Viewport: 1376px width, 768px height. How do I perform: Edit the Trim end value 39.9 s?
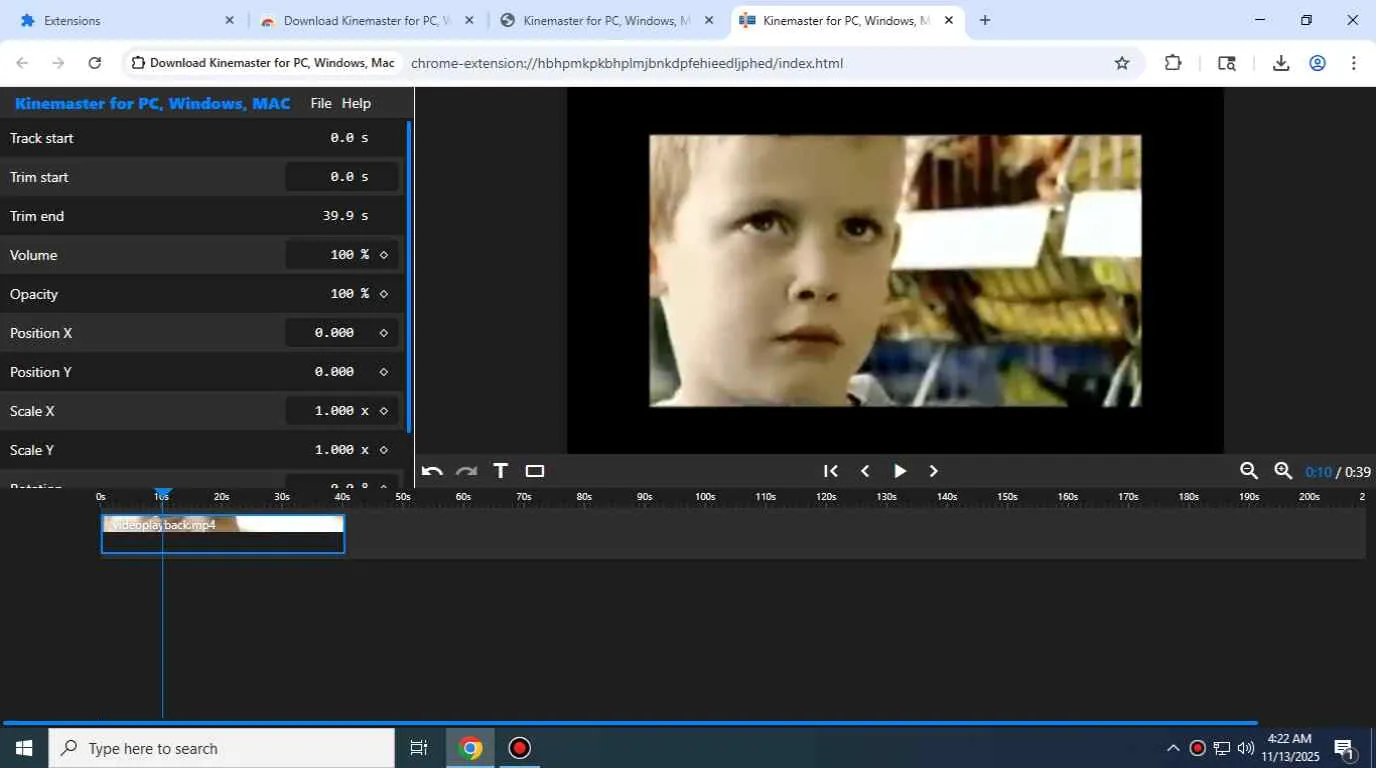click(342, 216)
